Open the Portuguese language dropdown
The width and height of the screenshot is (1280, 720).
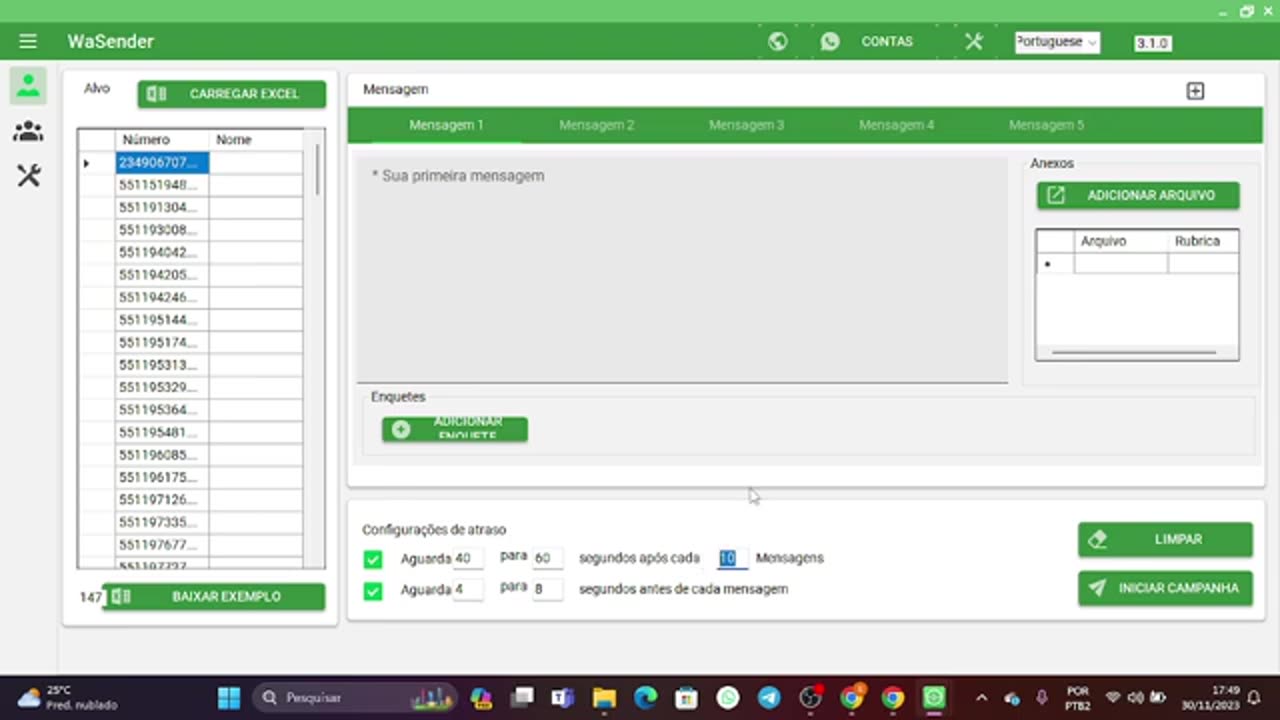(x=1057, y=42)
